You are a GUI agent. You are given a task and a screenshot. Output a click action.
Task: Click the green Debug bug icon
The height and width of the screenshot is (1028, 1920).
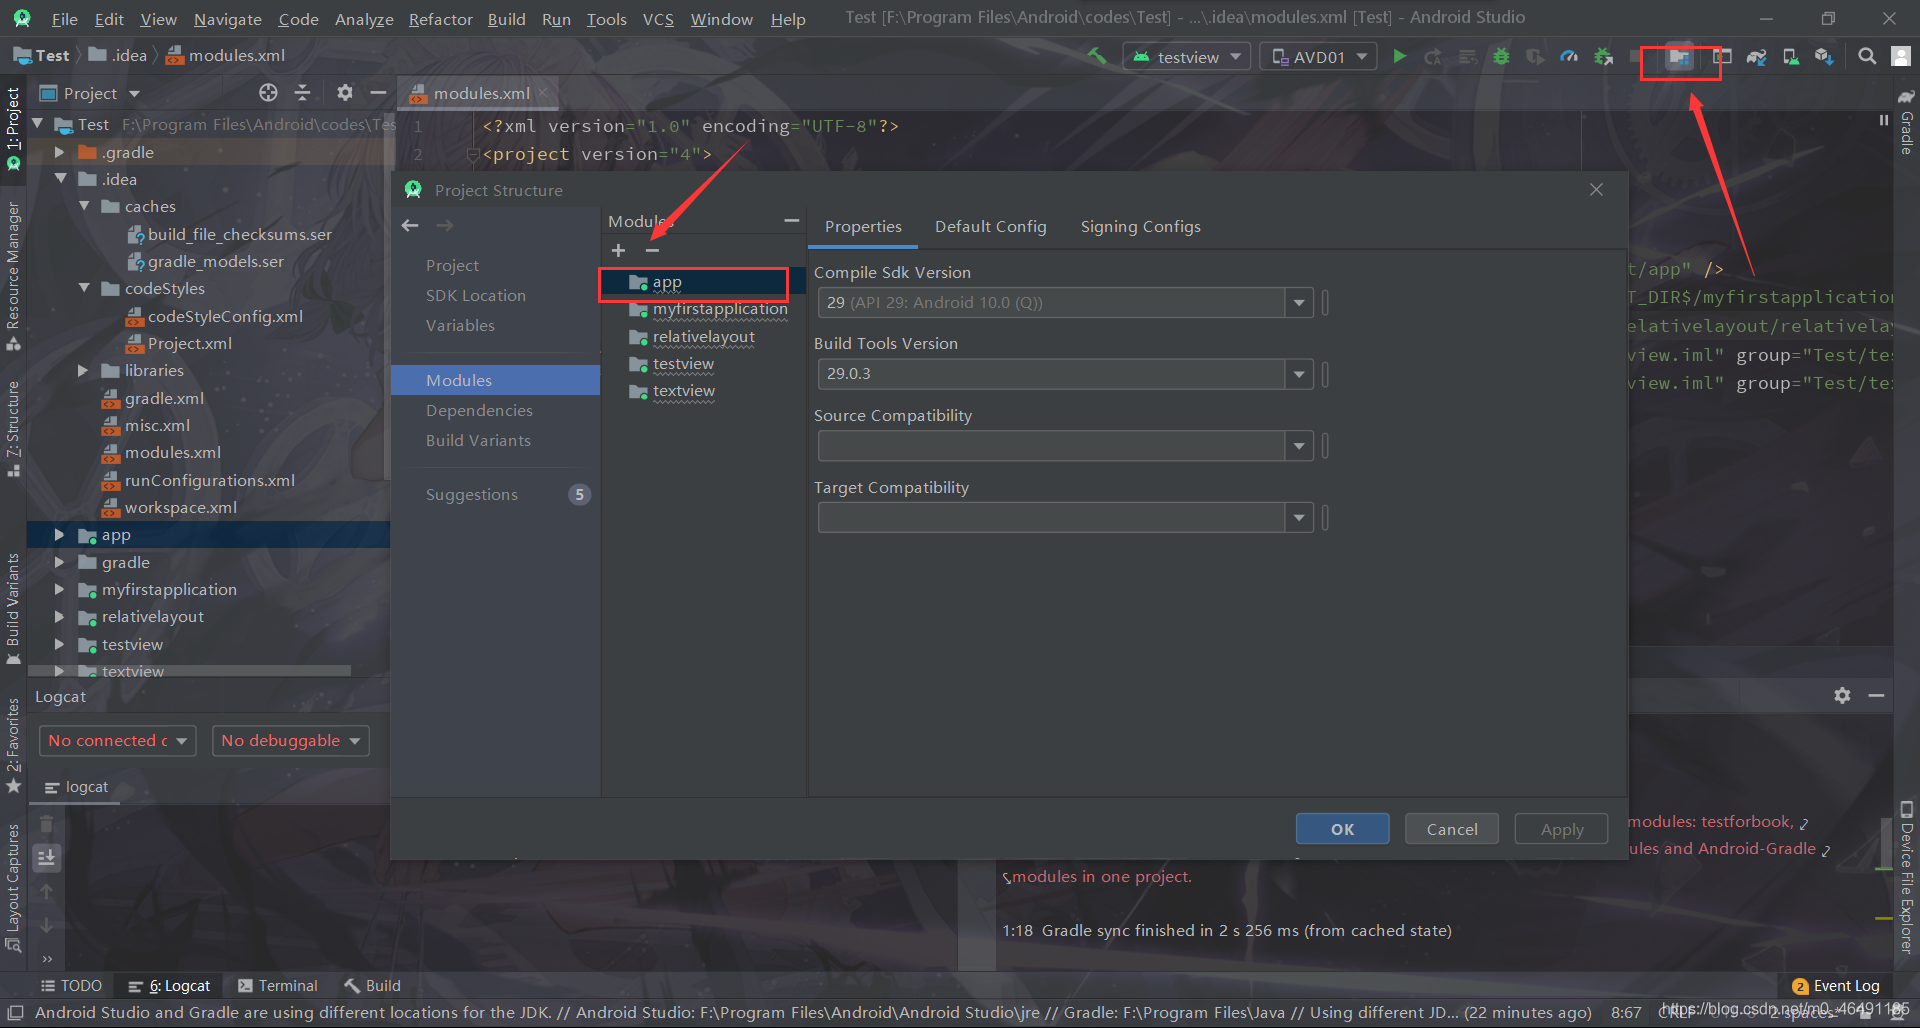[1501, 57]
